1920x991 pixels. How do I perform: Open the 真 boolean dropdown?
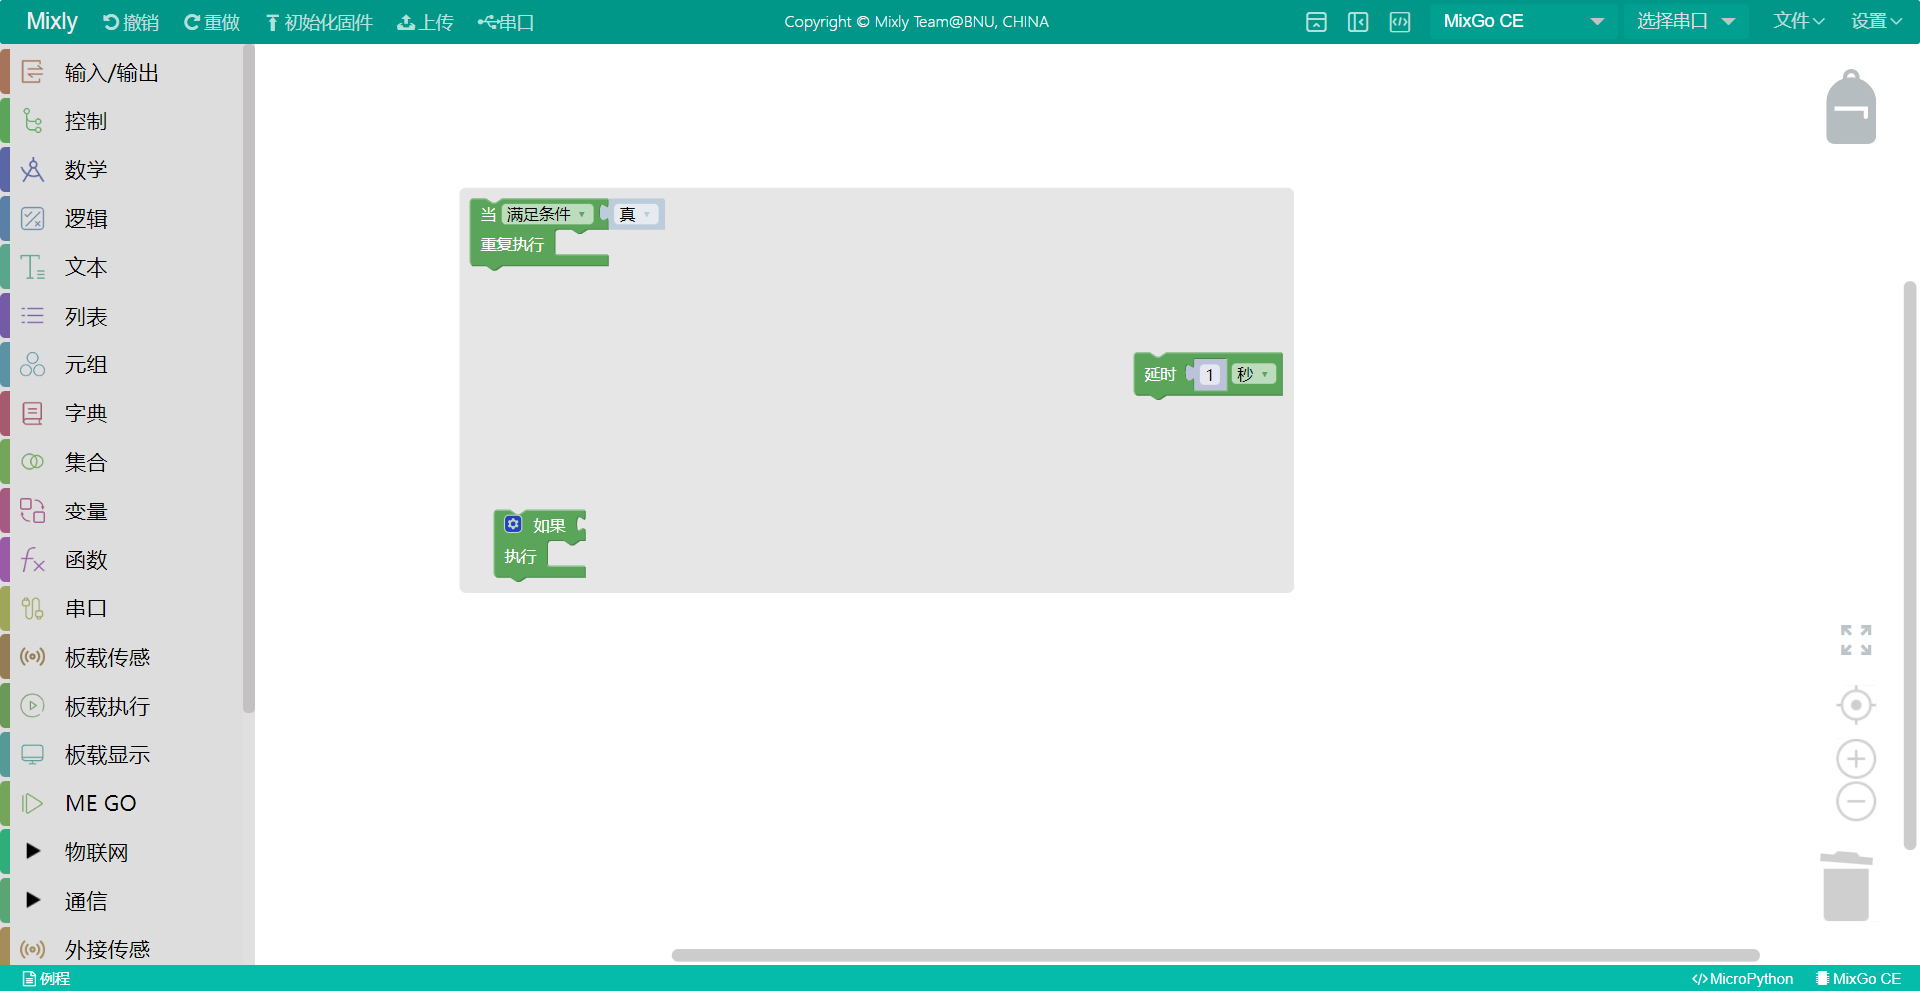pyautogui.click(x=636, y=214)
